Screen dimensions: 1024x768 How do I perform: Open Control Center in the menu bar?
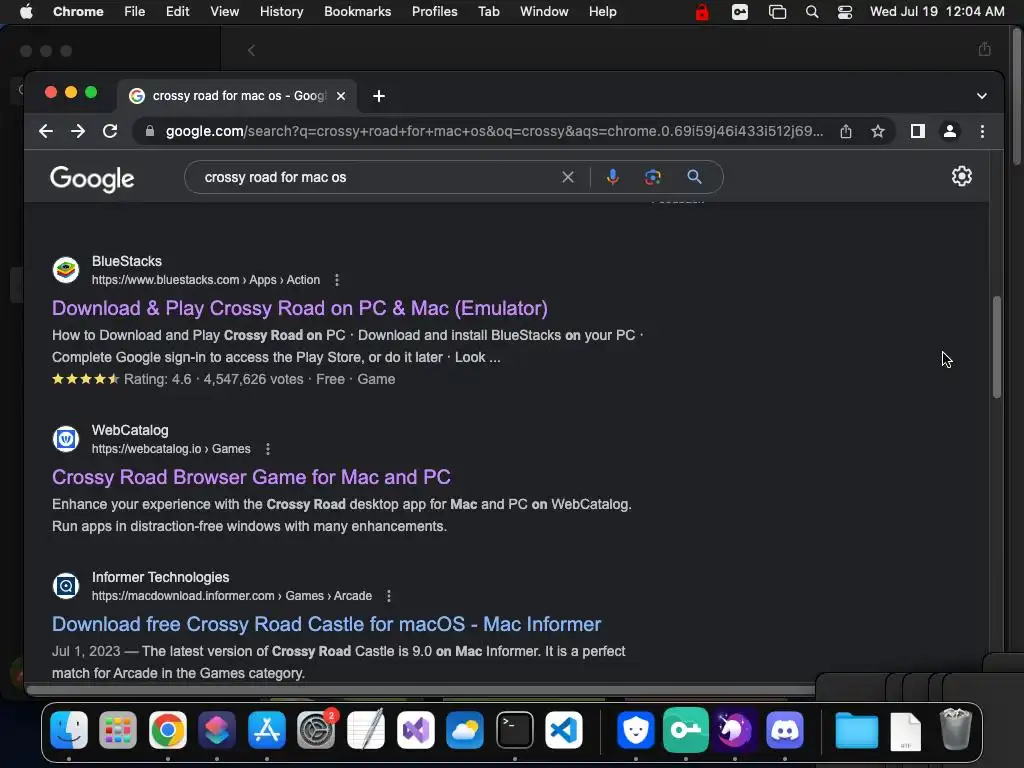(x=844, y=12)
